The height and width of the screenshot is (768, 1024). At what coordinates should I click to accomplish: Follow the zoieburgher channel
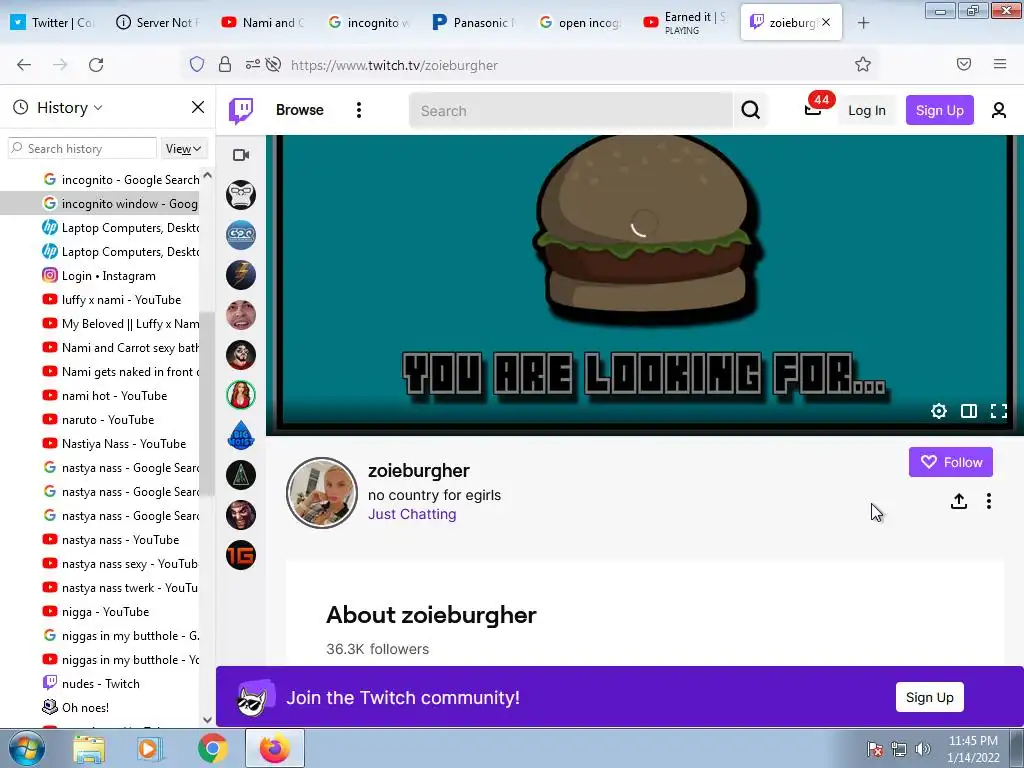coord(951,462)
